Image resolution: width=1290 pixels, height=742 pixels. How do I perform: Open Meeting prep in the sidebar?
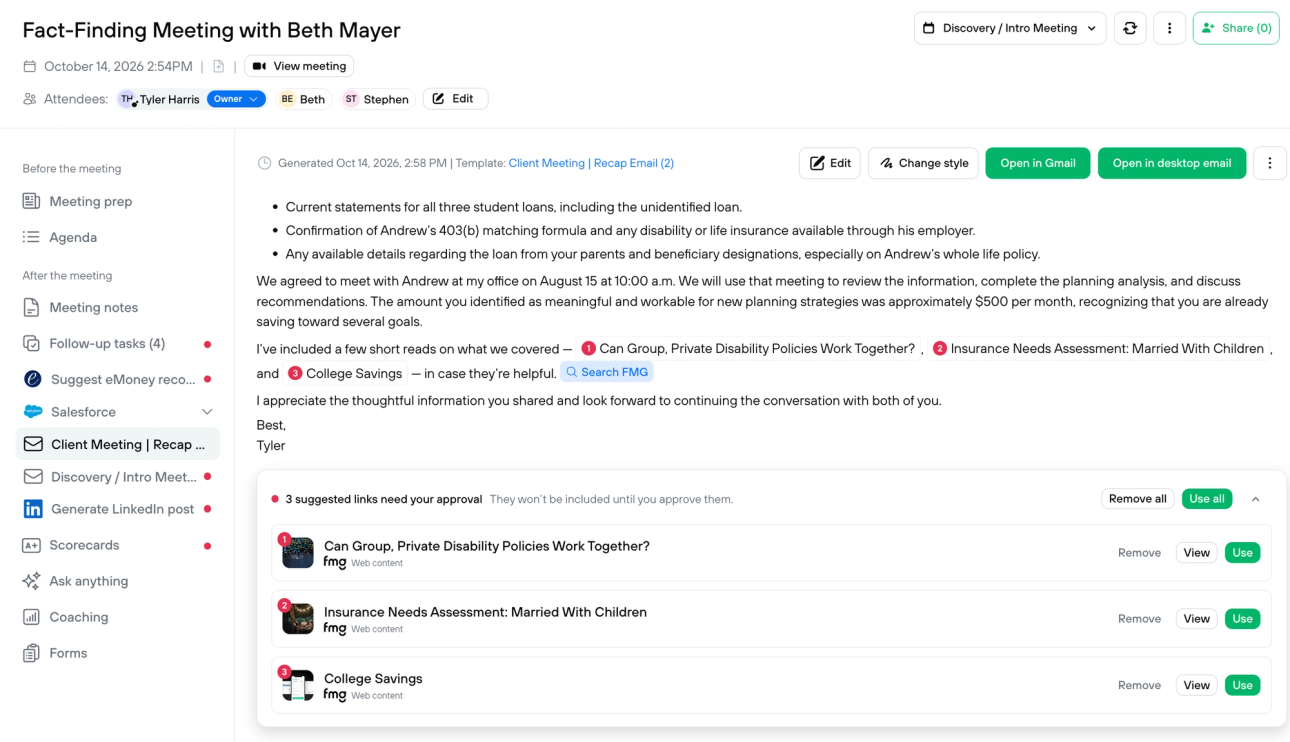90,201
